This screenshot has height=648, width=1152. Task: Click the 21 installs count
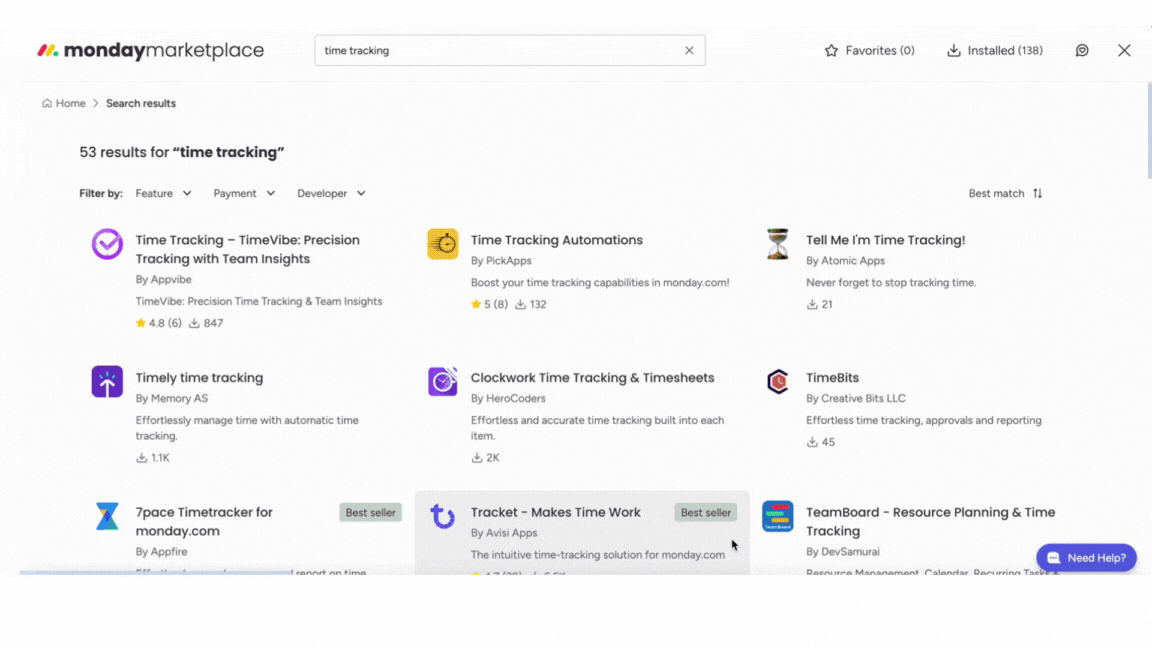[x=820, y=304]
